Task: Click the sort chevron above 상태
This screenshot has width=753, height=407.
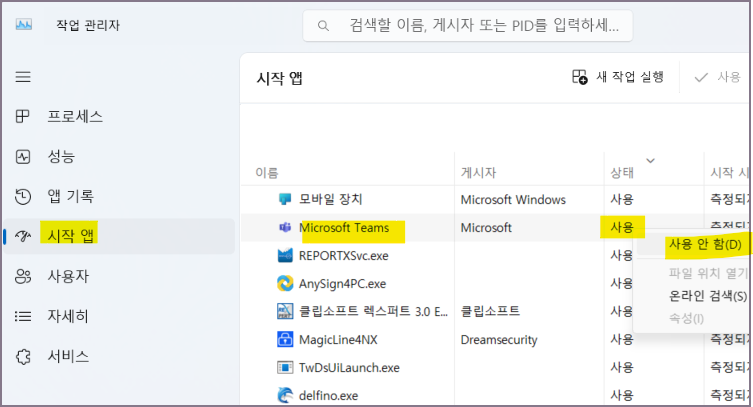Action: (650, 161)
